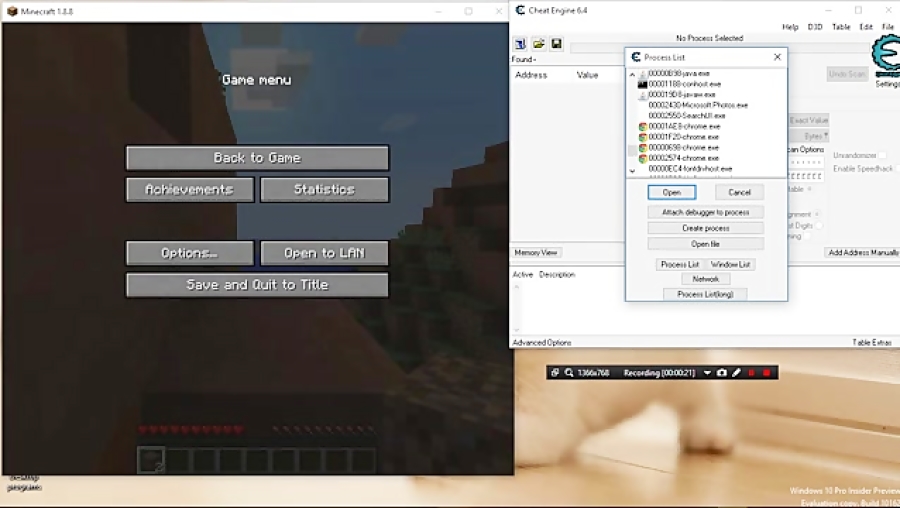
Task: Open the Exact Value scan type dropdown
Action: (x=810, y=120)
